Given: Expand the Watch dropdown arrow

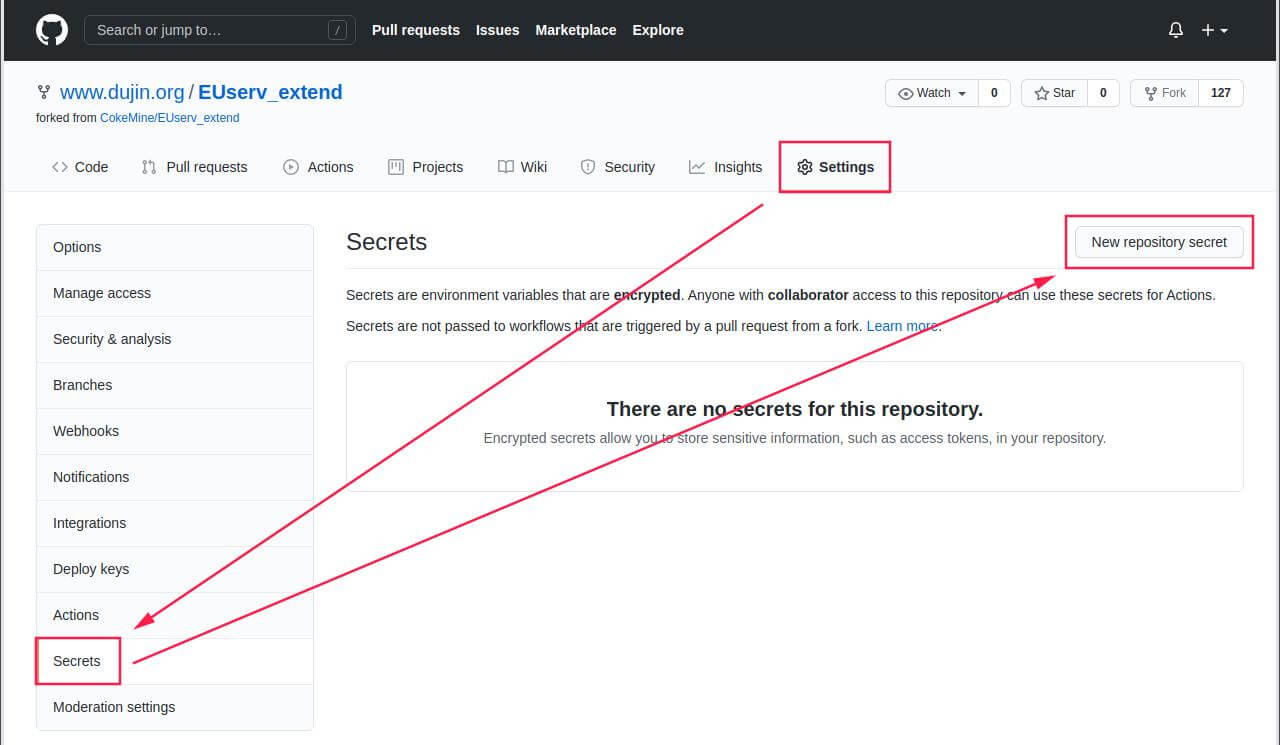Looking at the screenshot, I should click(x=963, y=92).
